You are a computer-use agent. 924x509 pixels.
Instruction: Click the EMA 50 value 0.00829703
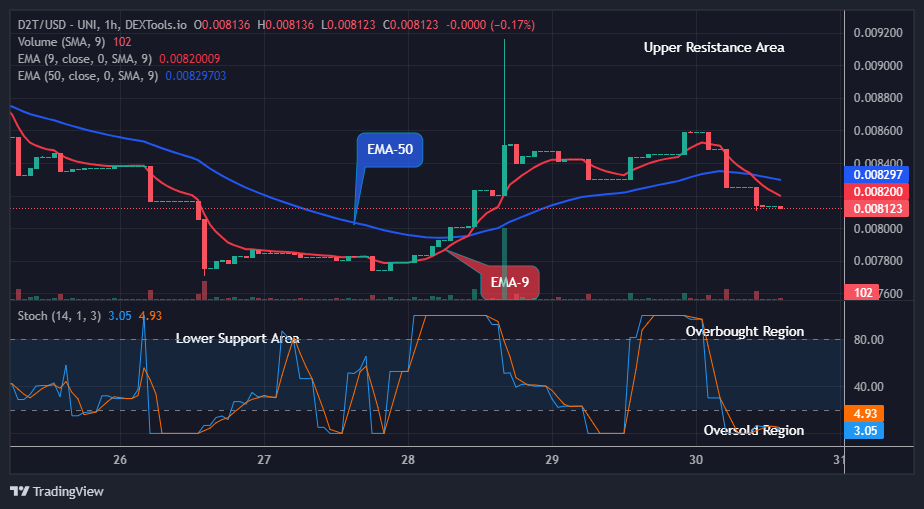click(x=196, y=76)
